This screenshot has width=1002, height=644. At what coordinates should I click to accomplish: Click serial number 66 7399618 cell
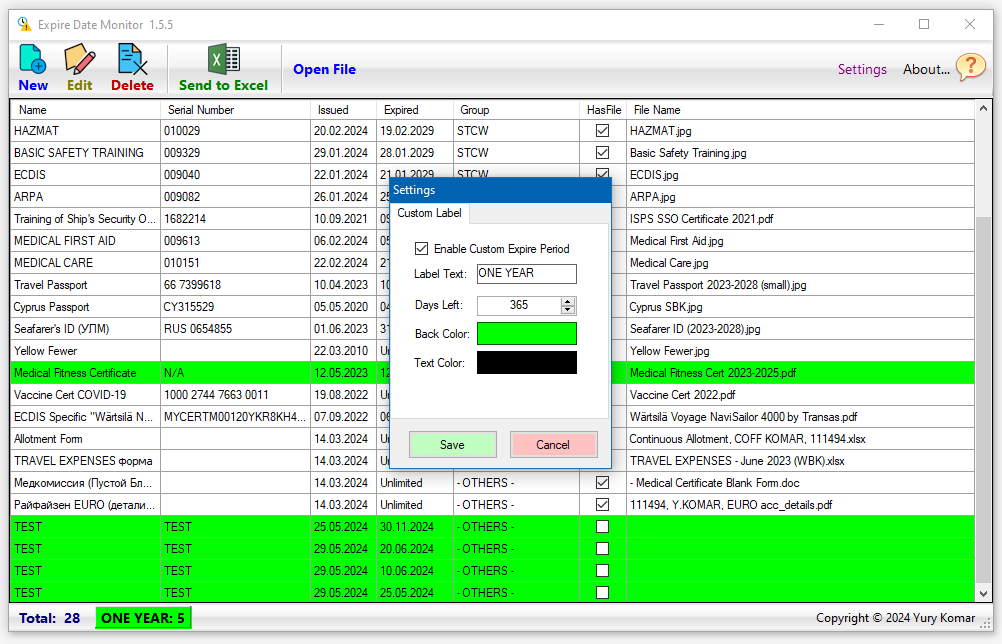coord(235,285)
